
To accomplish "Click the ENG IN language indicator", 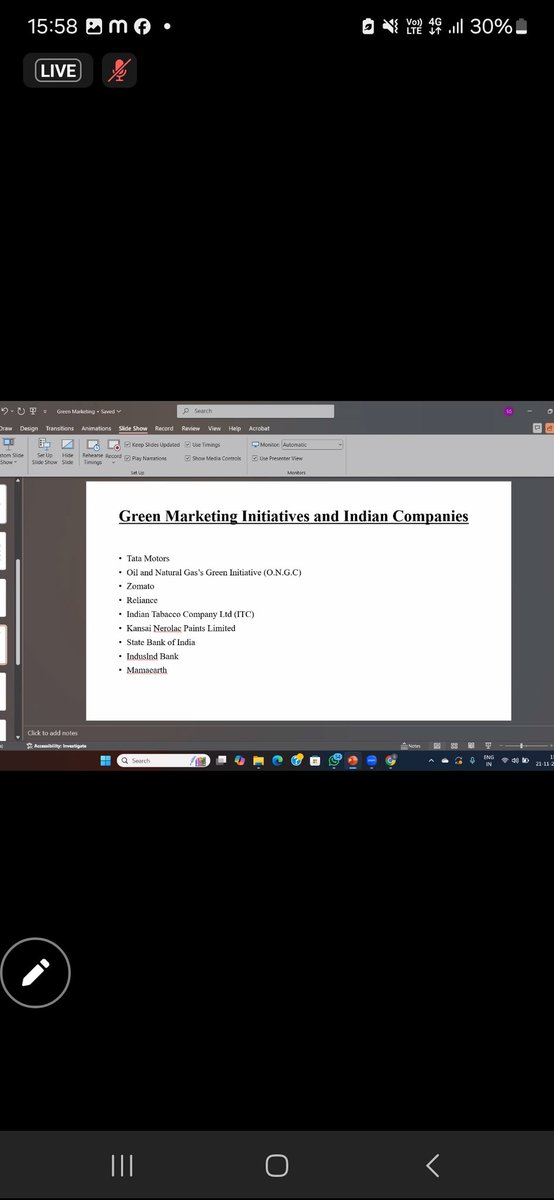I will (x=489, y=760).
